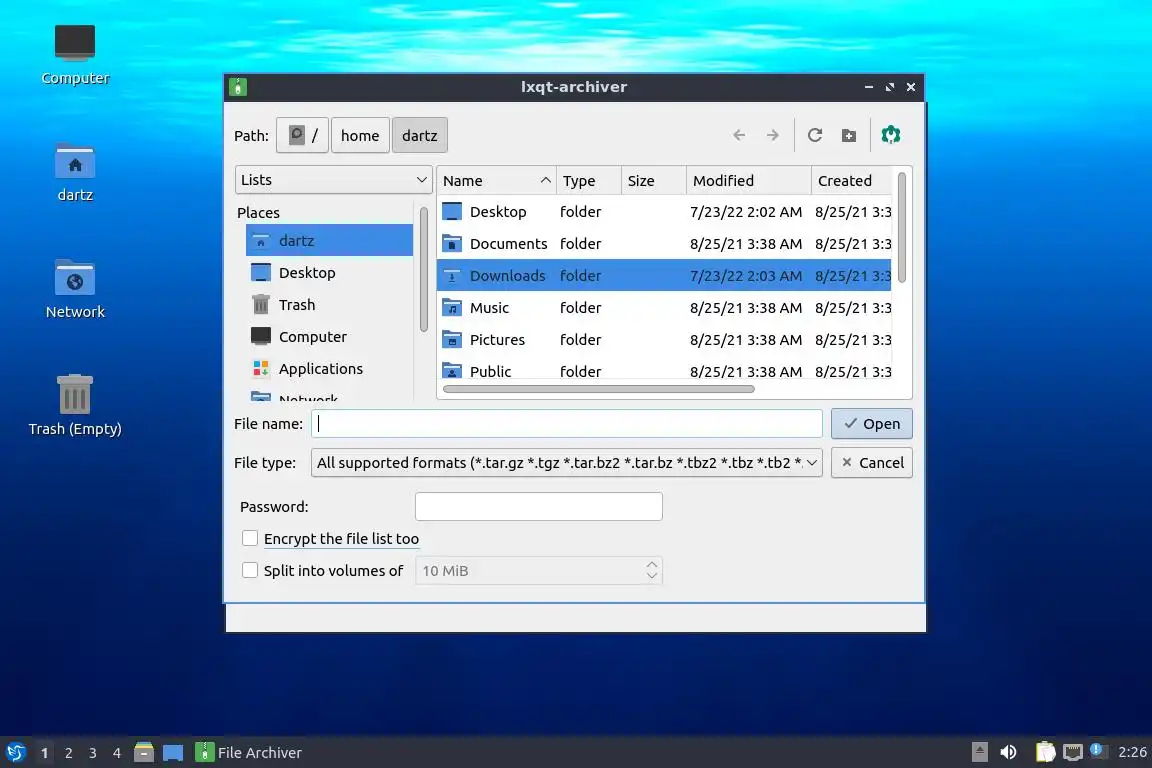Click the file list vertical scrollbar

click(901, 227)
